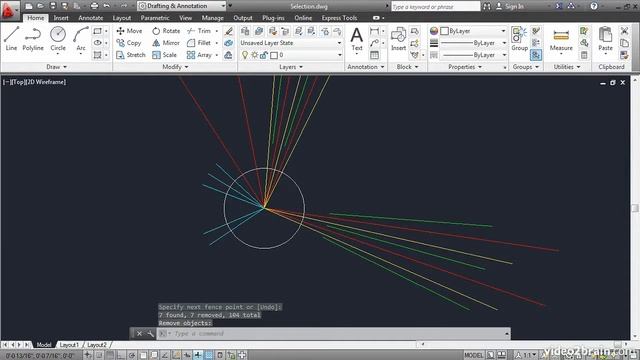Open the Insert ribbon tab
The height and width of the screenshot is (360, 640).
[61, 18]
